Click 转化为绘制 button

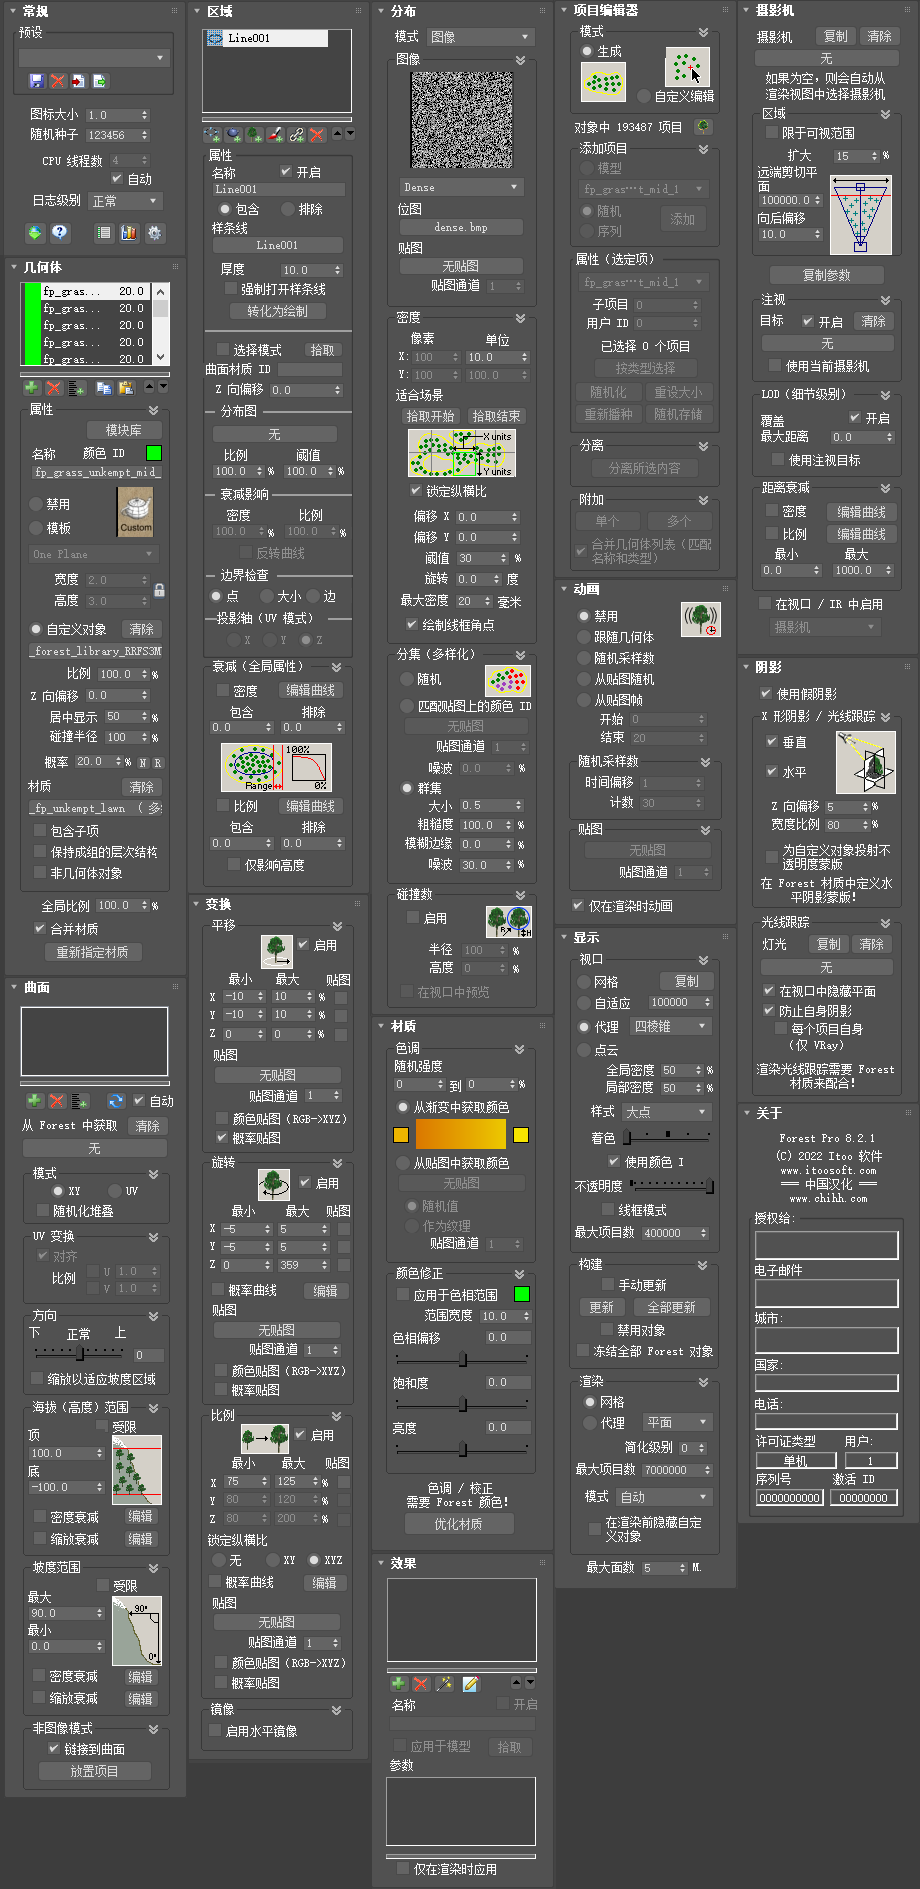277,311
